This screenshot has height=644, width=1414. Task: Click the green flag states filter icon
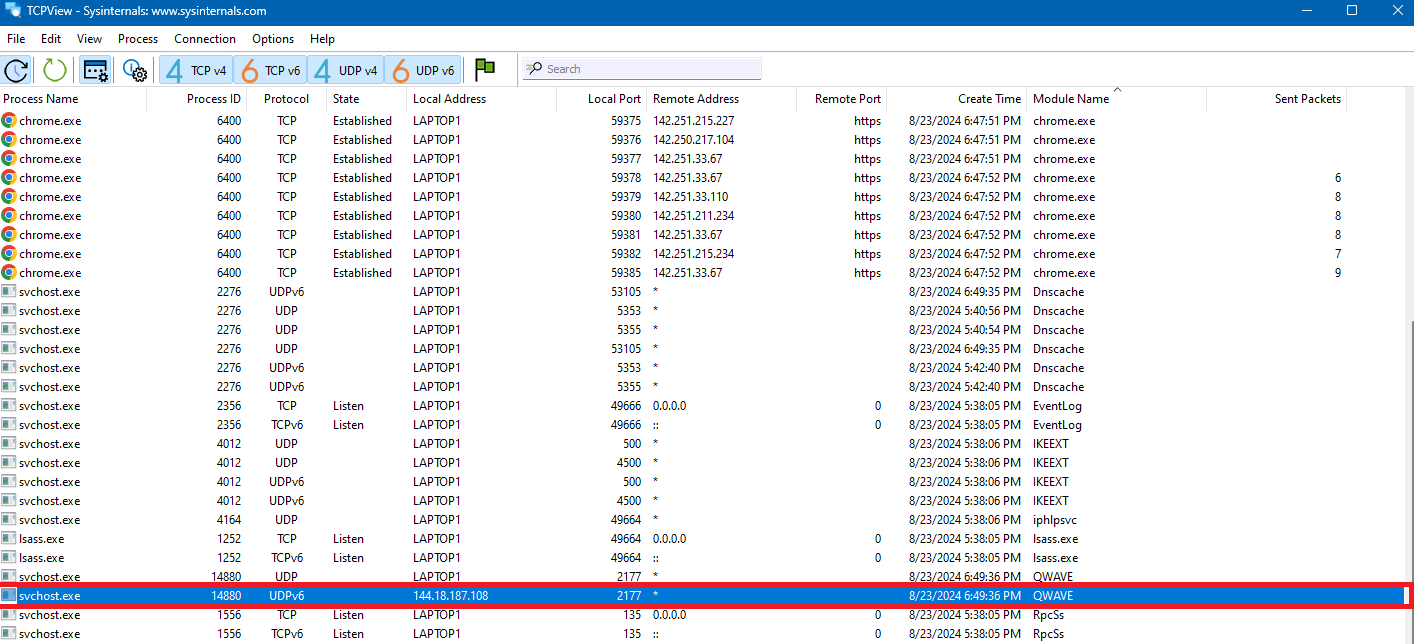[485, 69]
